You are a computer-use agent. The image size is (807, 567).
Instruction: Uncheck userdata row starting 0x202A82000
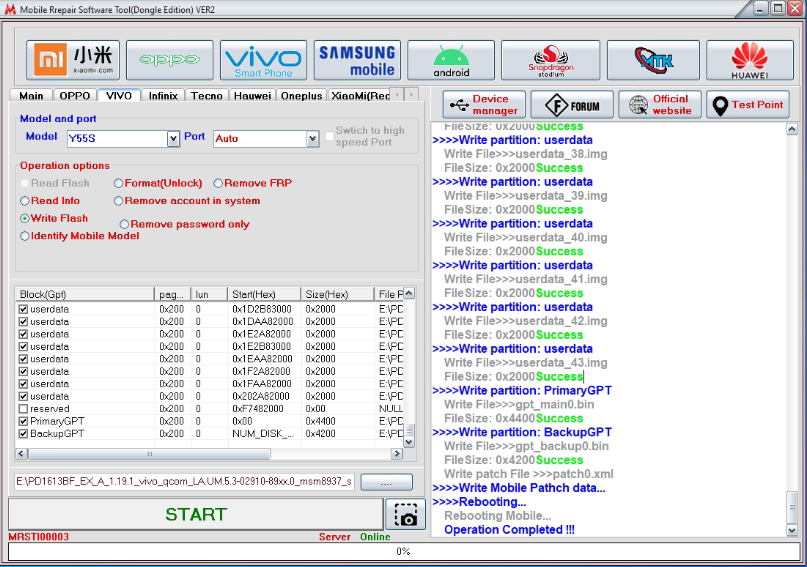pyautogui.click(x=23, y=396)
